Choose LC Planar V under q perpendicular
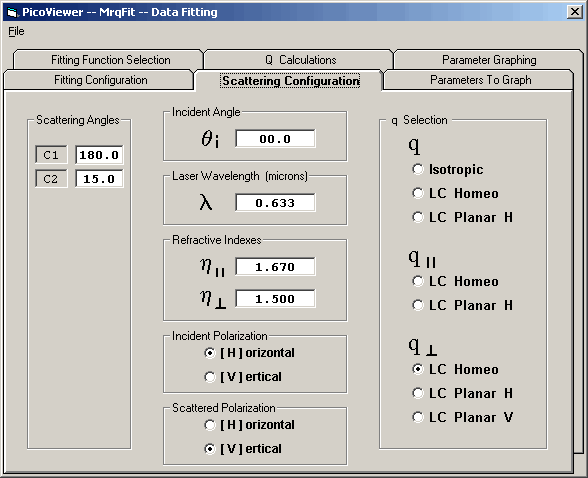This screenshot has height=478, width=588. [462, 417]
